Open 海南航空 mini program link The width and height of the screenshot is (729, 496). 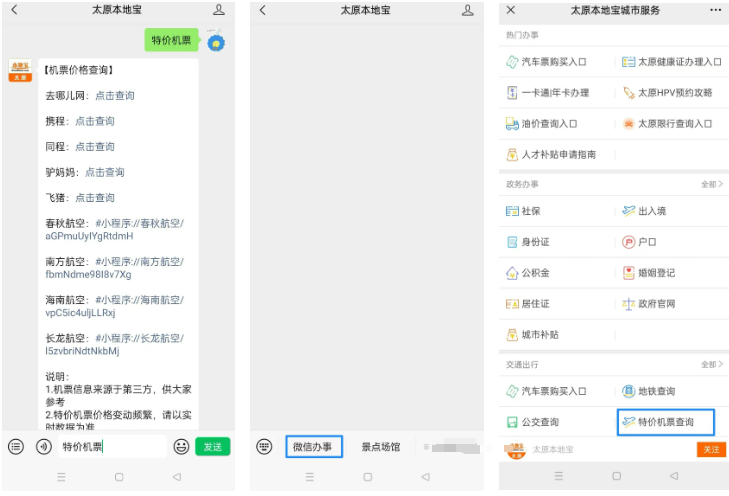click(114, 306)
